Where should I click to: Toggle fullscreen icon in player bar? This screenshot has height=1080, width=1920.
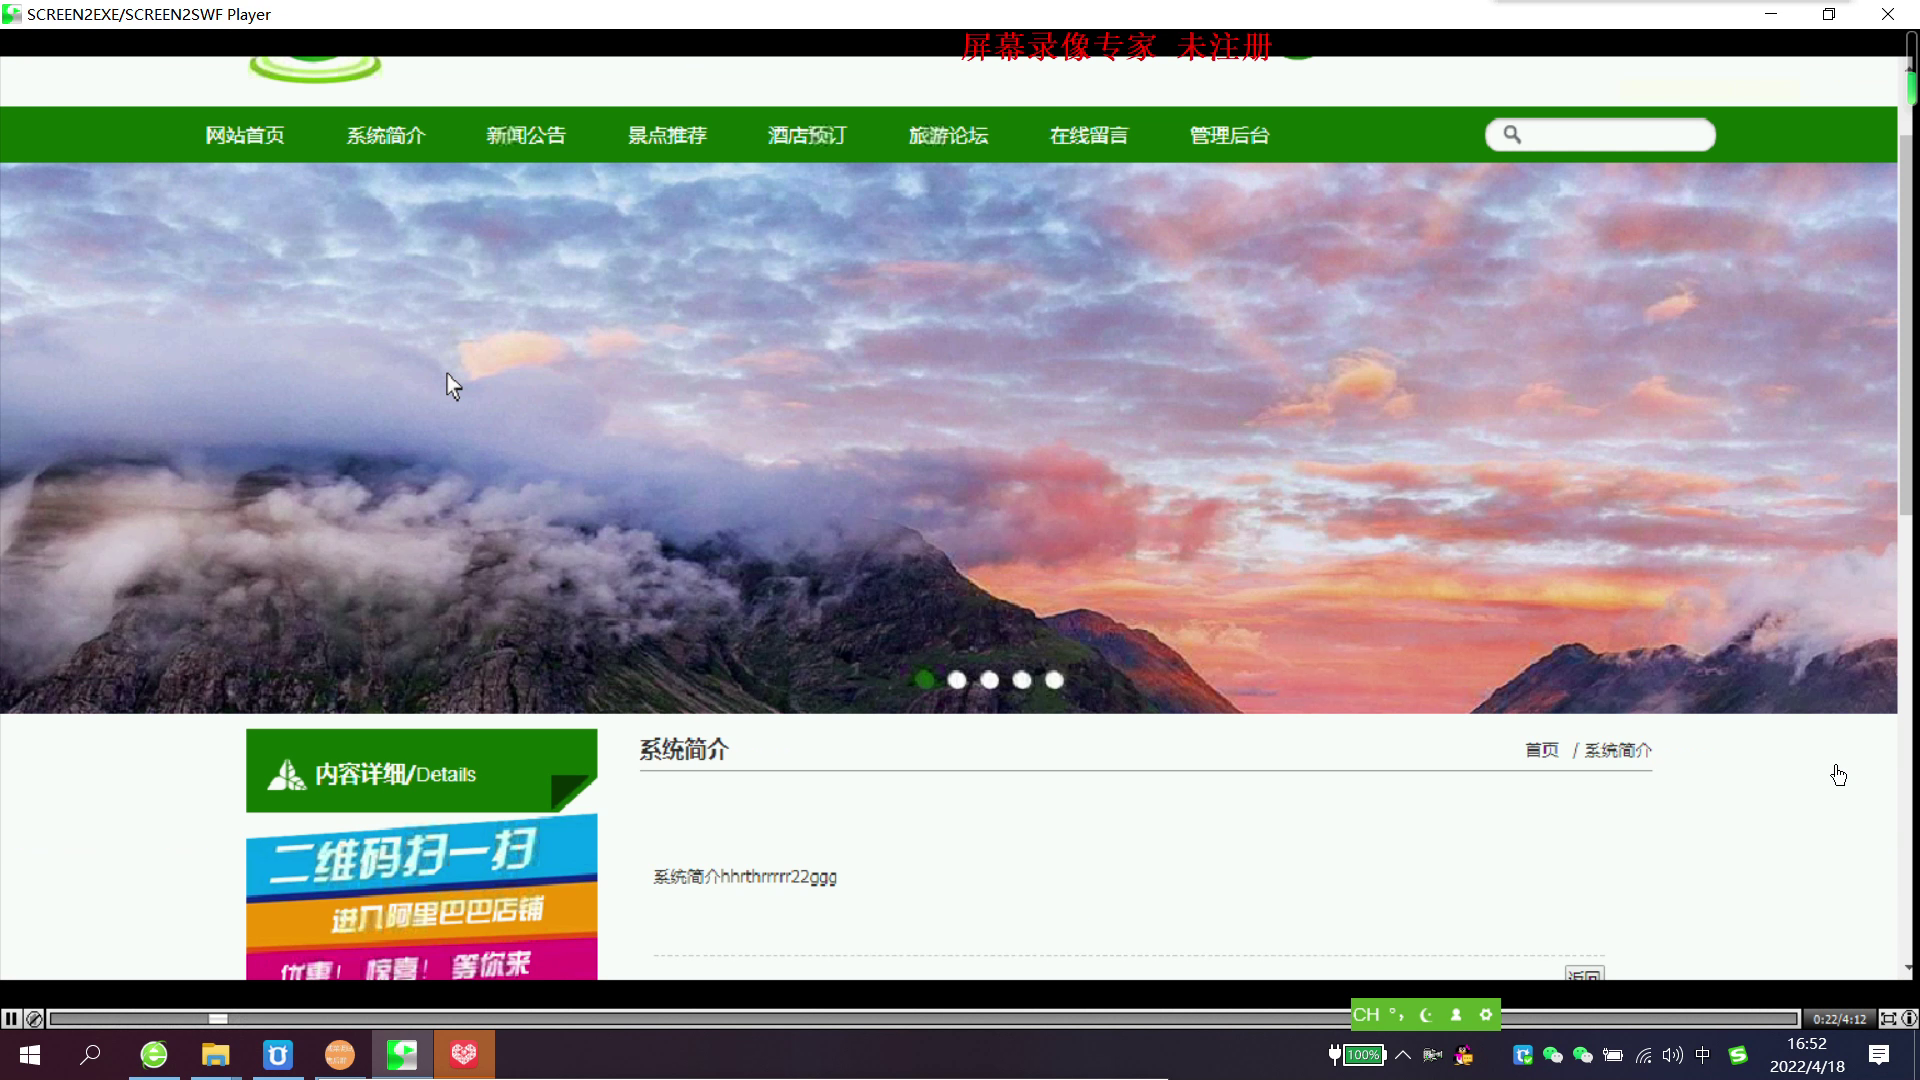point(1888,1018)
